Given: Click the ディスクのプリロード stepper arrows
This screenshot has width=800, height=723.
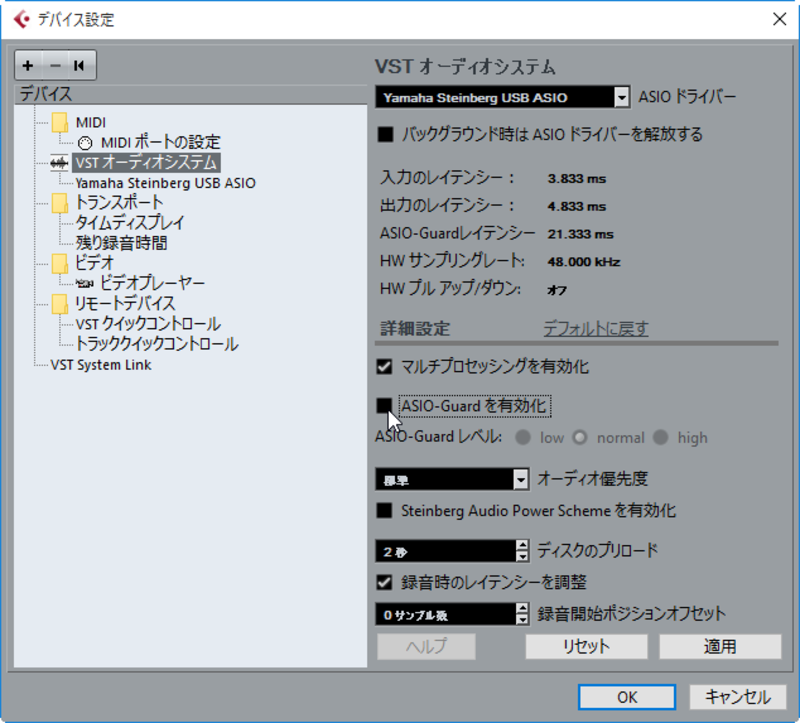Looking at the screenshot, I should 521,551.
